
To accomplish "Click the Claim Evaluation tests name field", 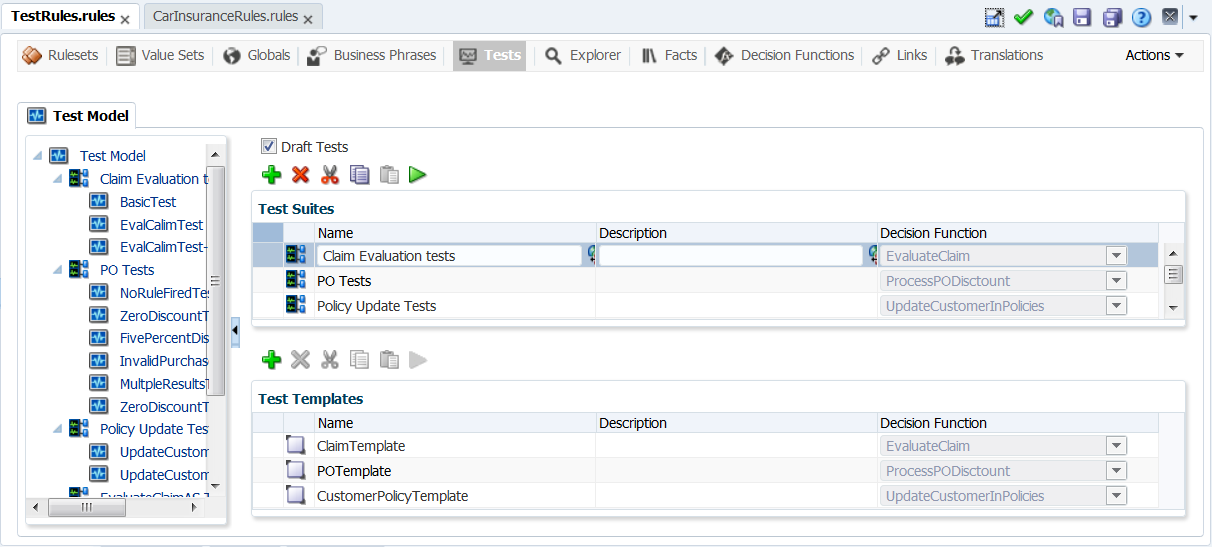I will click(449, 256).
